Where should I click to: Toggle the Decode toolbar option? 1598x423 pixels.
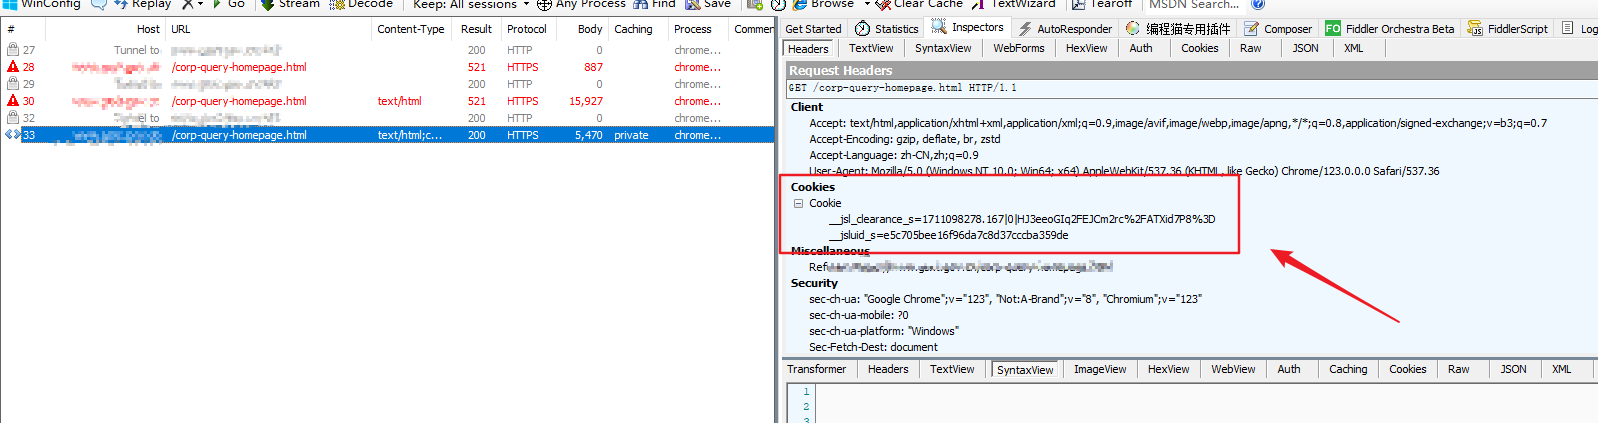(x=361, y=4)
